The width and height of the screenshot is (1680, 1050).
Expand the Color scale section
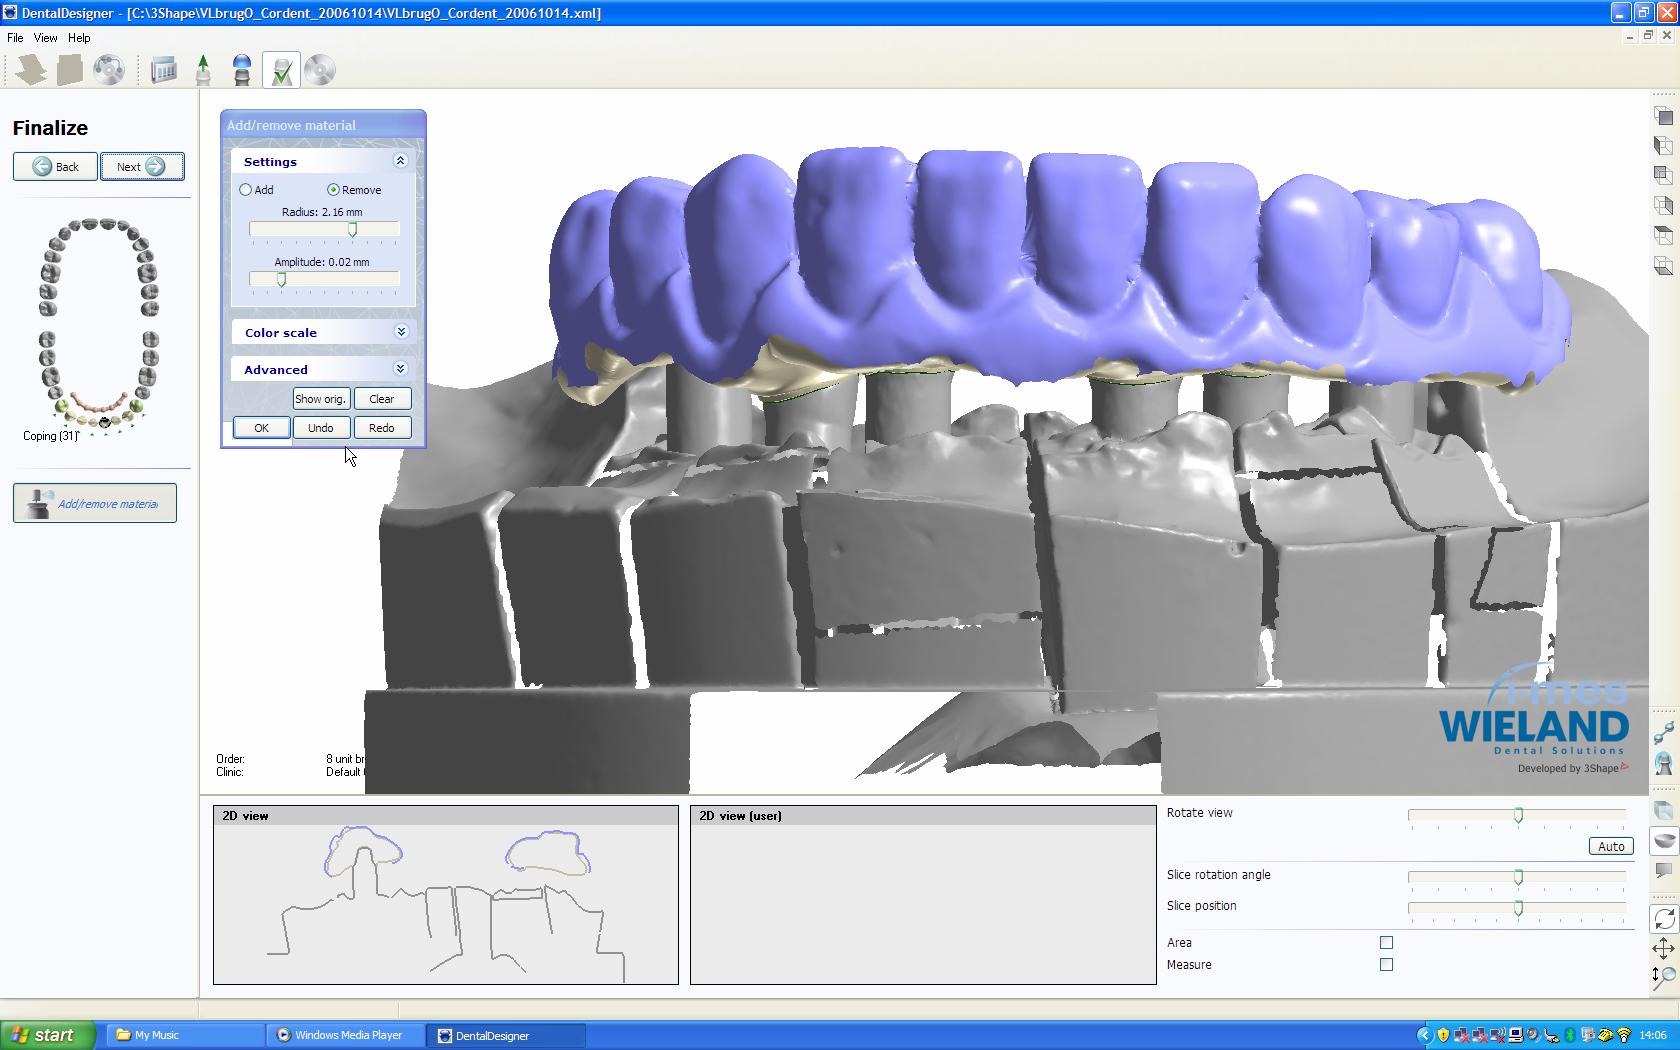(400, 332)
